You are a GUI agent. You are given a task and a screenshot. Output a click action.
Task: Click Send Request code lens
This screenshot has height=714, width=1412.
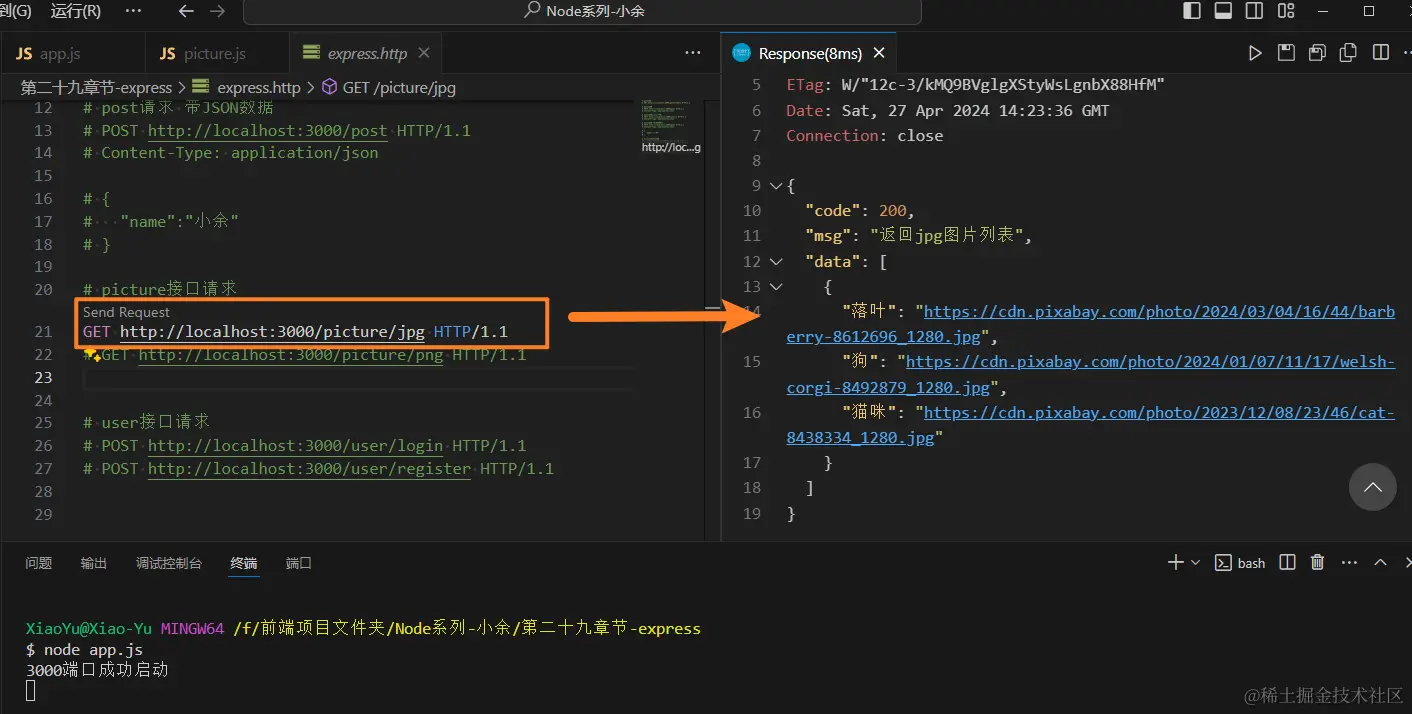[126, 312]
